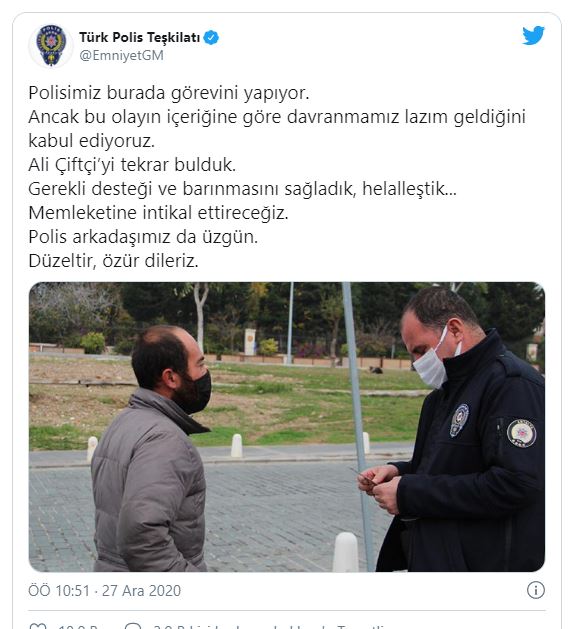This screenshot has width=579, height=629.
Task: Open the ÖÖ 10:51 · 27 Ara 2020 timestamp
Action: pyautogui.click(x=105, y=590)
